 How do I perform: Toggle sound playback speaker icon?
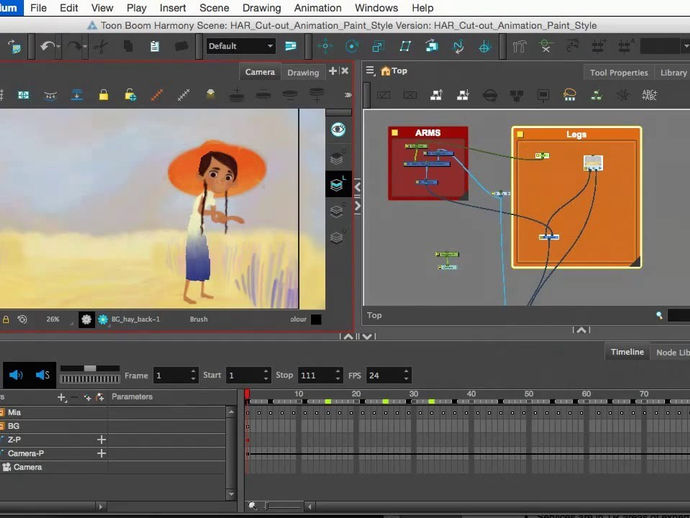click(16, 375)
